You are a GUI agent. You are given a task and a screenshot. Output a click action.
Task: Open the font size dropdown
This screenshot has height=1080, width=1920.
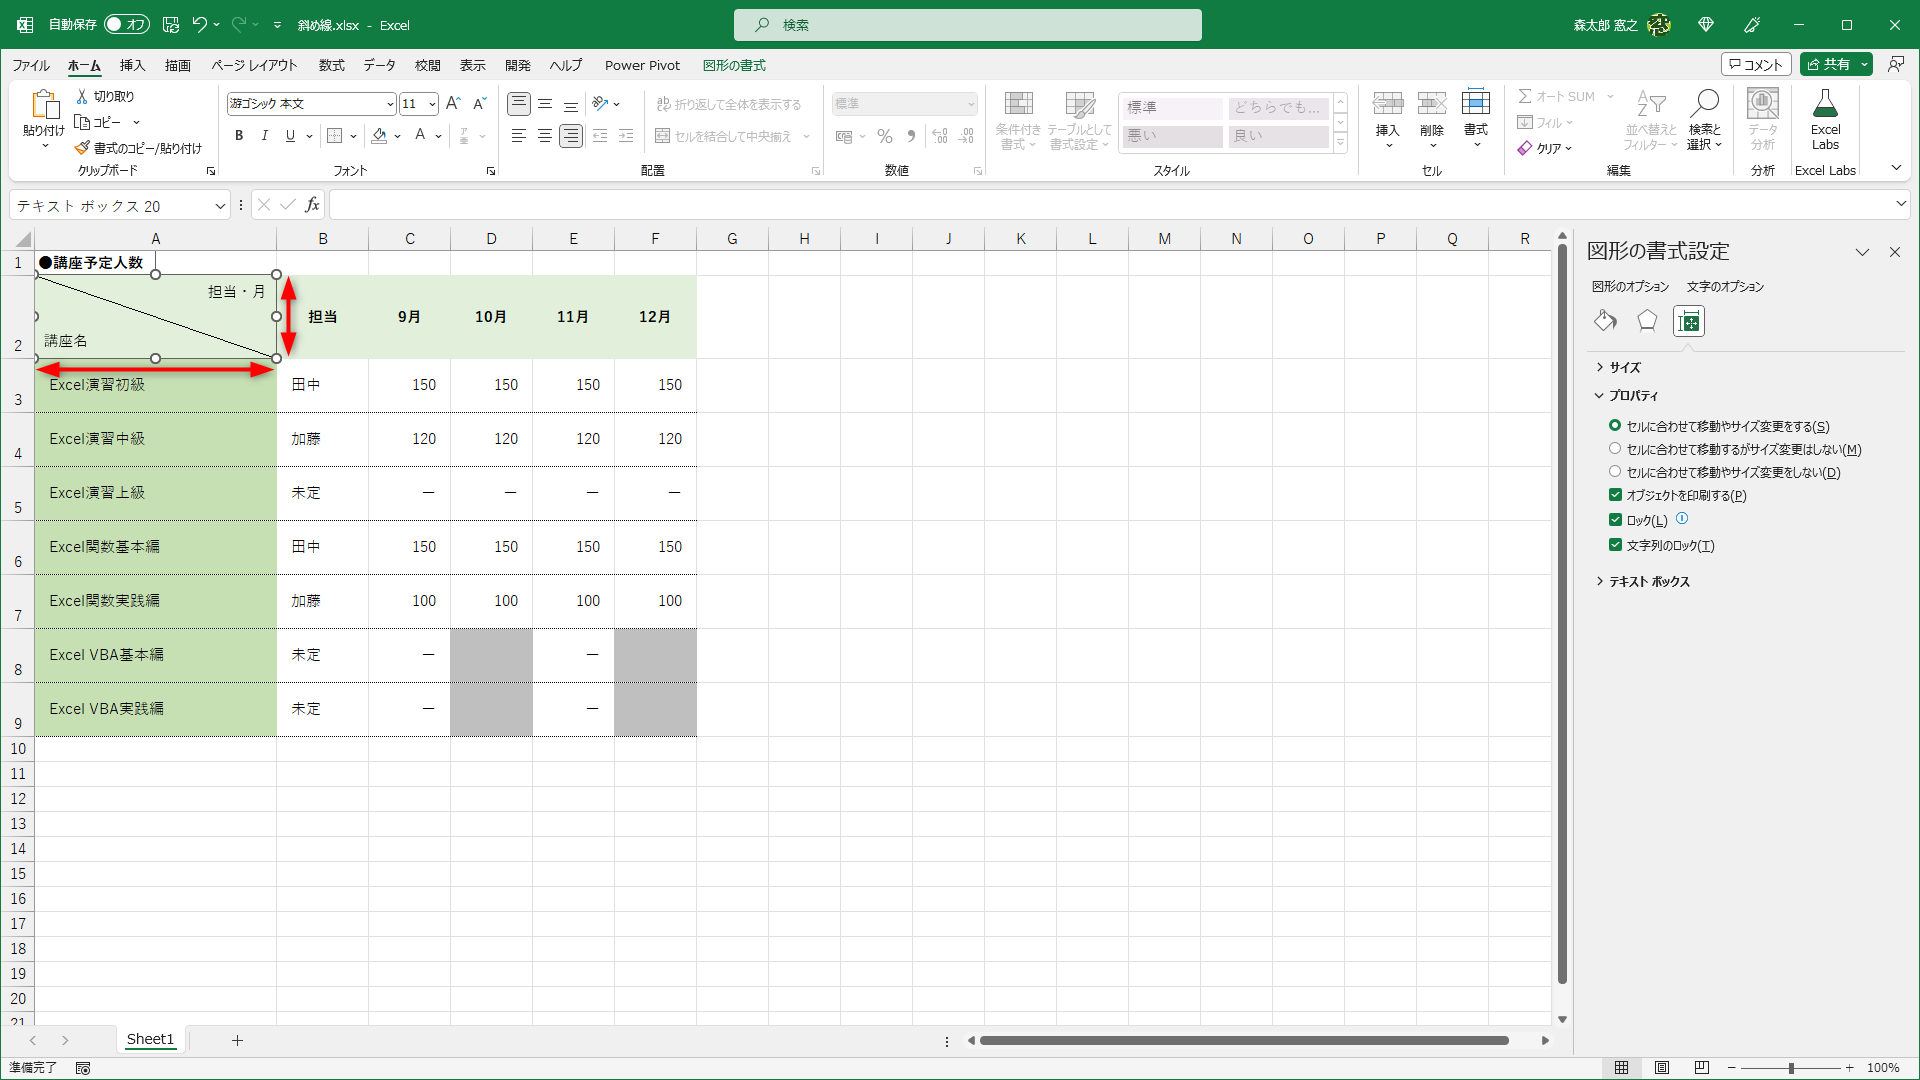(432, 104)
